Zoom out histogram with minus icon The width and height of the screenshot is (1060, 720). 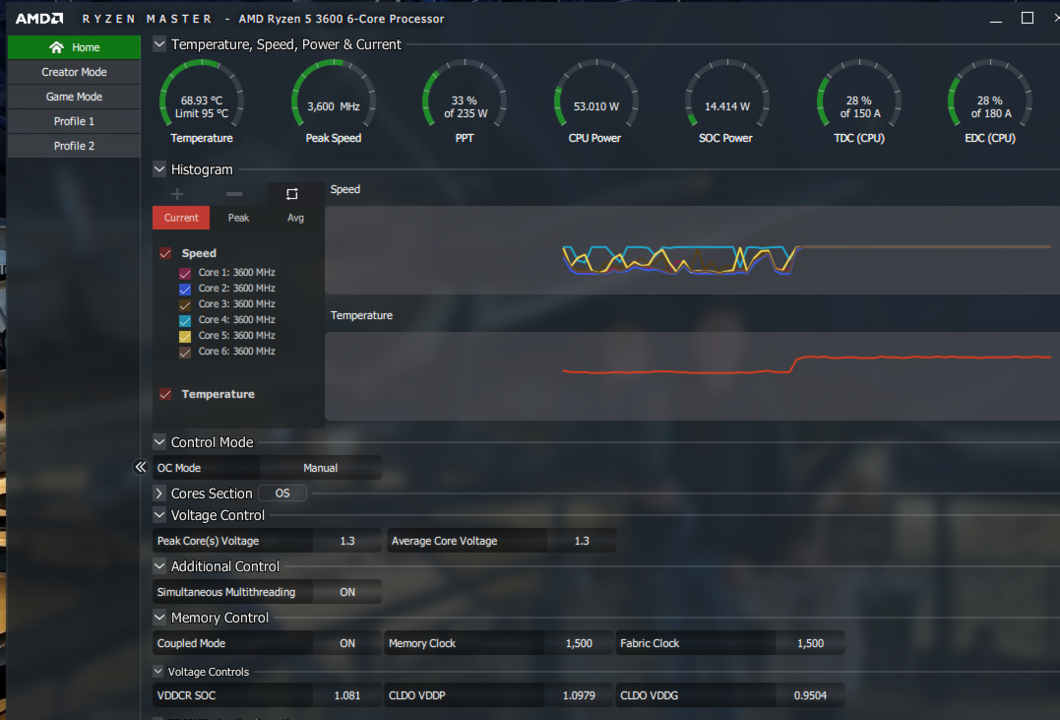234,194
